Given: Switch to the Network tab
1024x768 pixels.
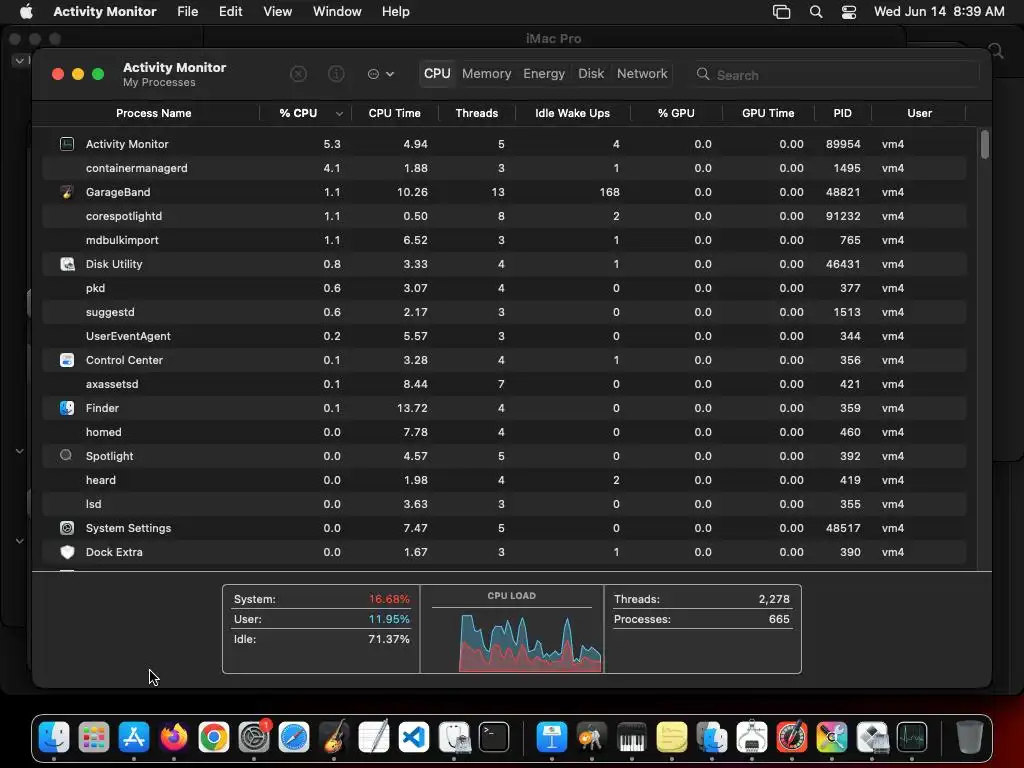Looking at the screenshot, I should click(x=642, y=74).
